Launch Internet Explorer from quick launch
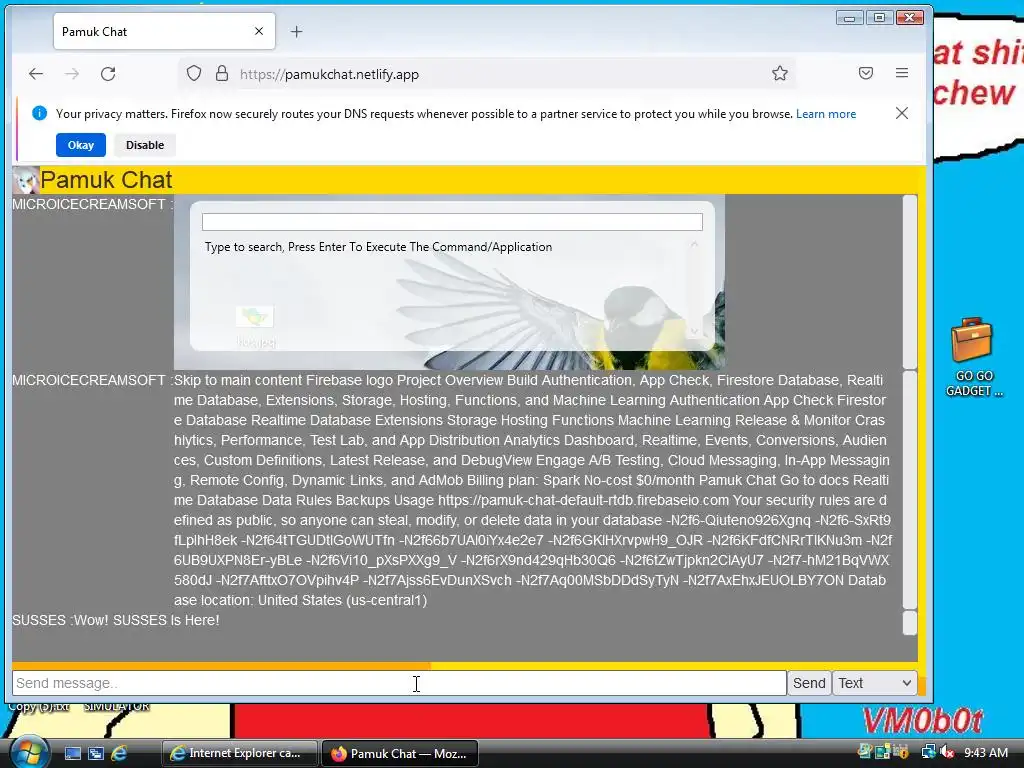Viewport: 1024px width, 768px height. [119, 753]
